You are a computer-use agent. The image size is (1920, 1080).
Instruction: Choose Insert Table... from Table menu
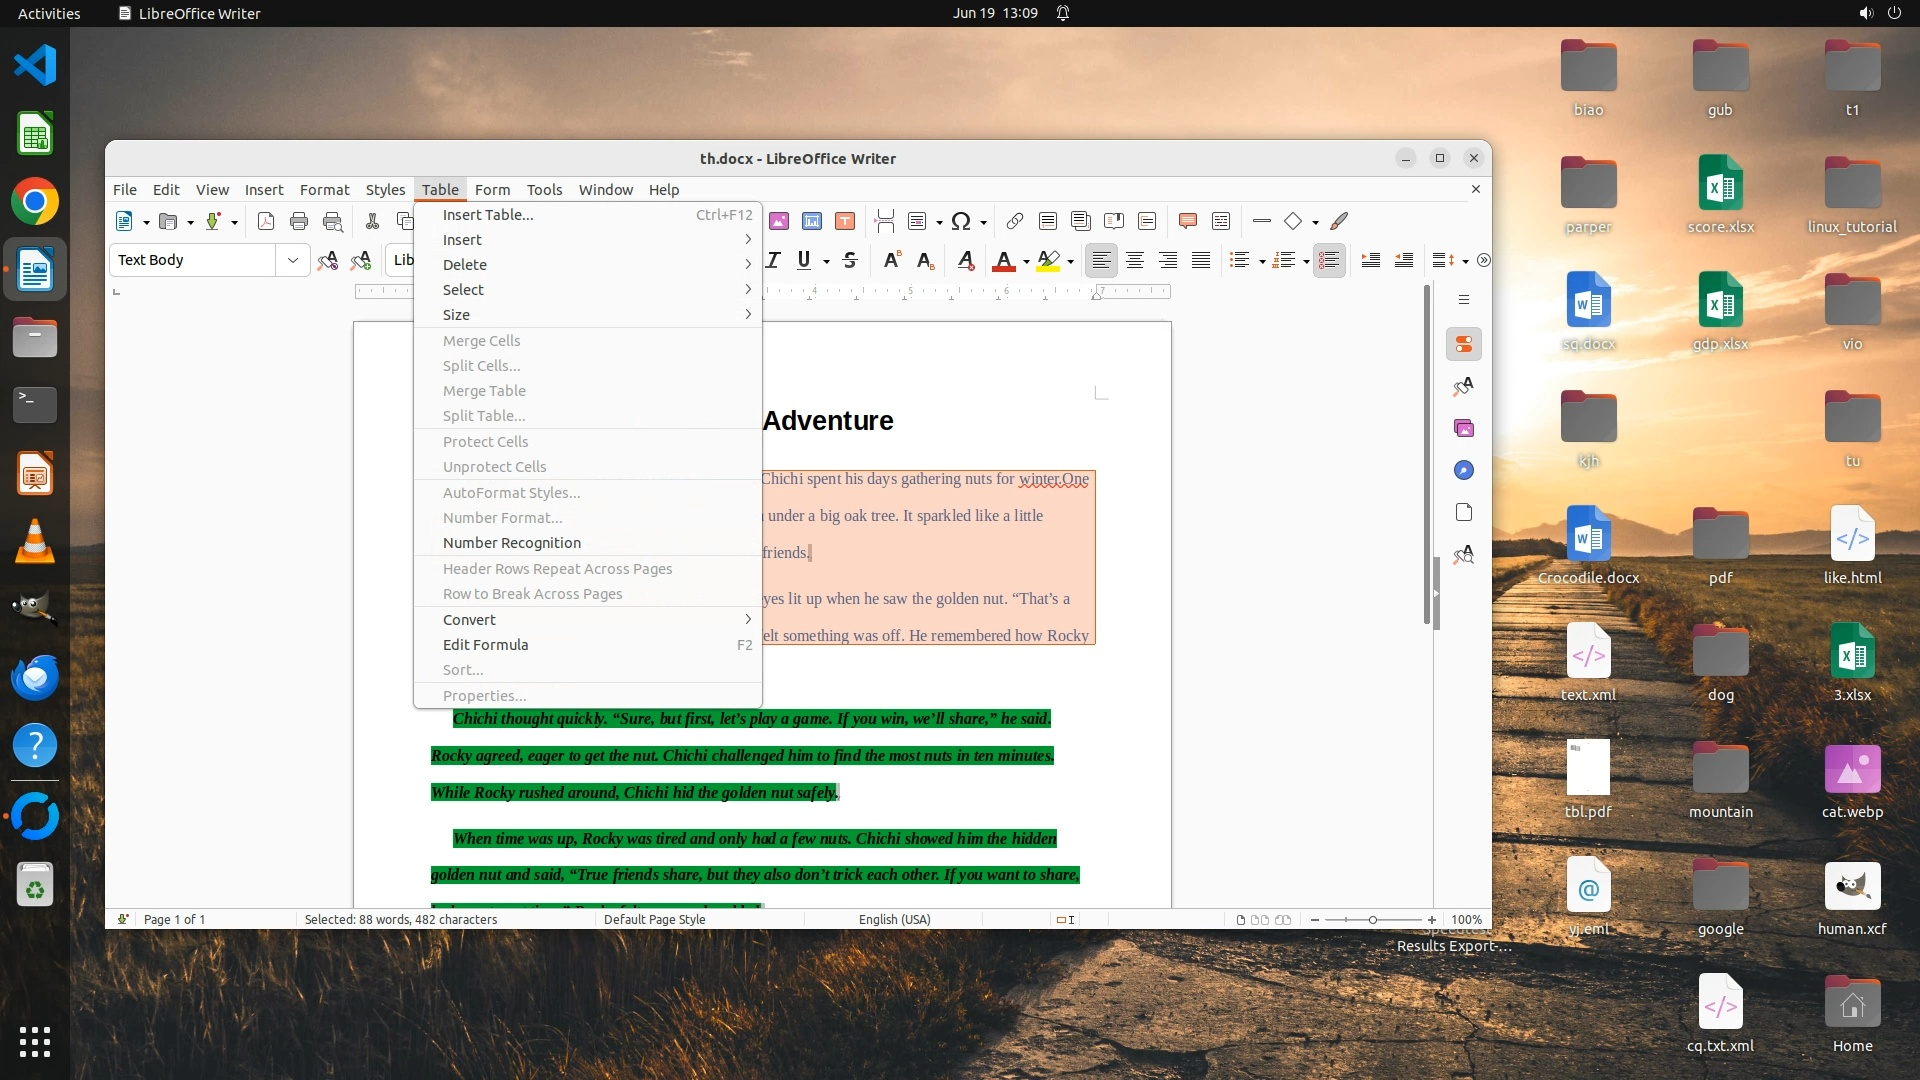tap(487, 215)
